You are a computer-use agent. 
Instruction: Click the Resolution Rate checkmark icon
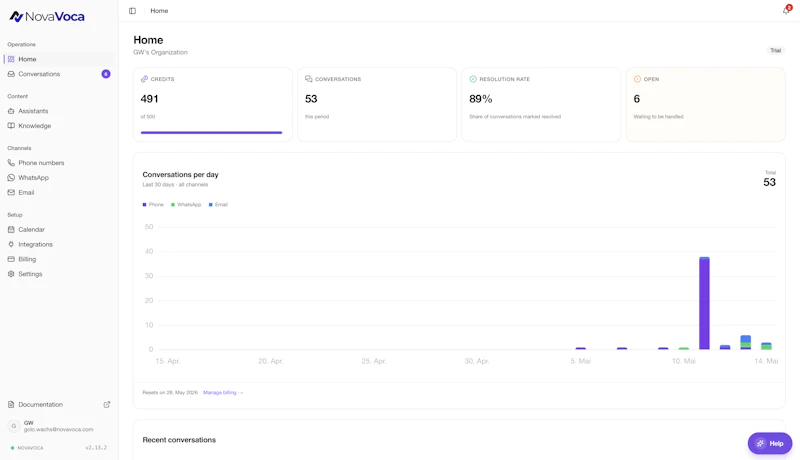(x=473, y=79)
